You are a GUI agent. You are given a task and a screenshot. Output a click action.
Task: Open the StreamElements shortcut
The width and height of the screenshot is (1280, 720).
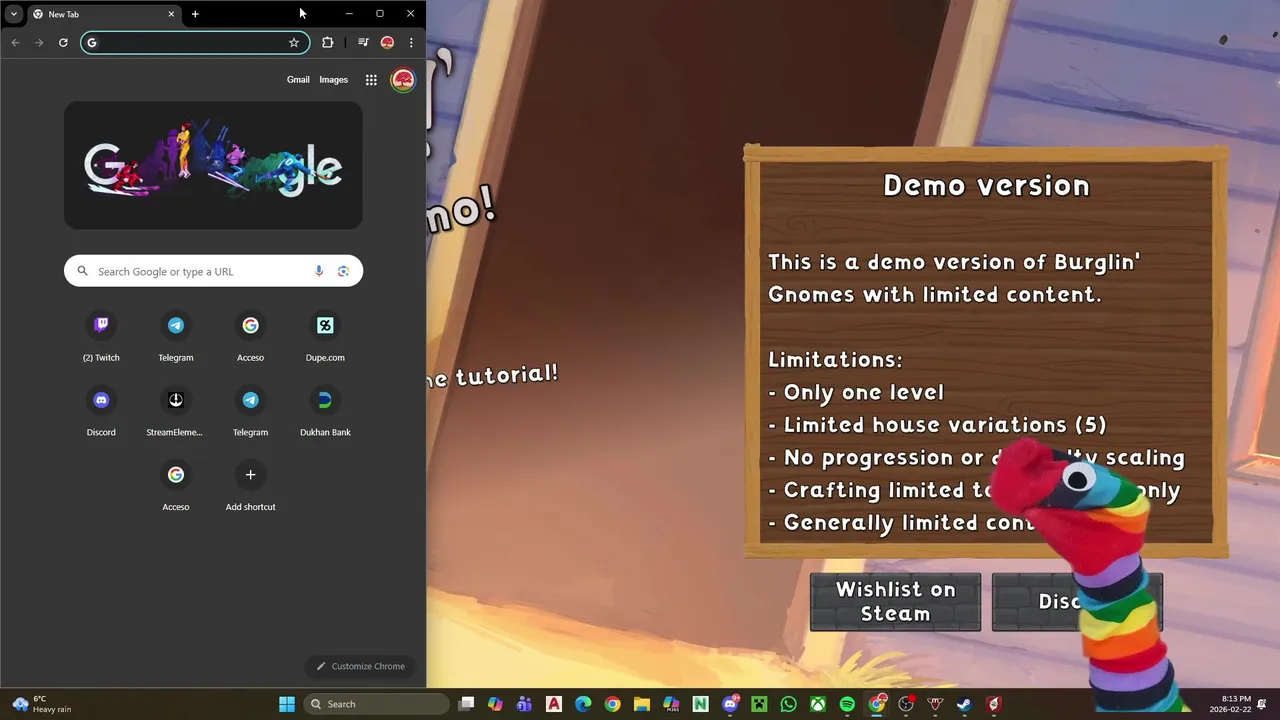[176, 411]
